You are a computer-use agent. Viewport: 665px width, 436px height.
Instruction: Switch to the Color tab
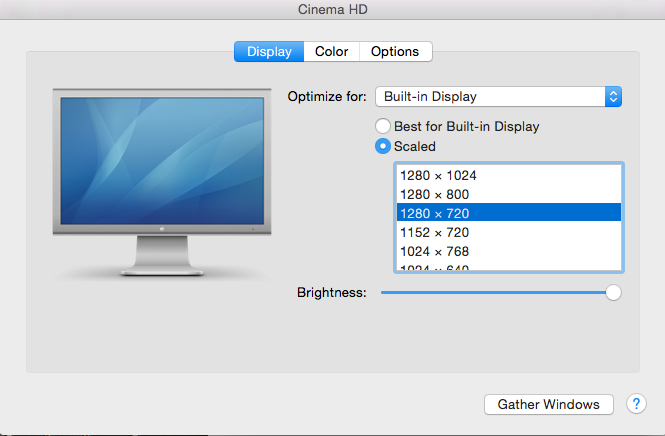[331, 52]
